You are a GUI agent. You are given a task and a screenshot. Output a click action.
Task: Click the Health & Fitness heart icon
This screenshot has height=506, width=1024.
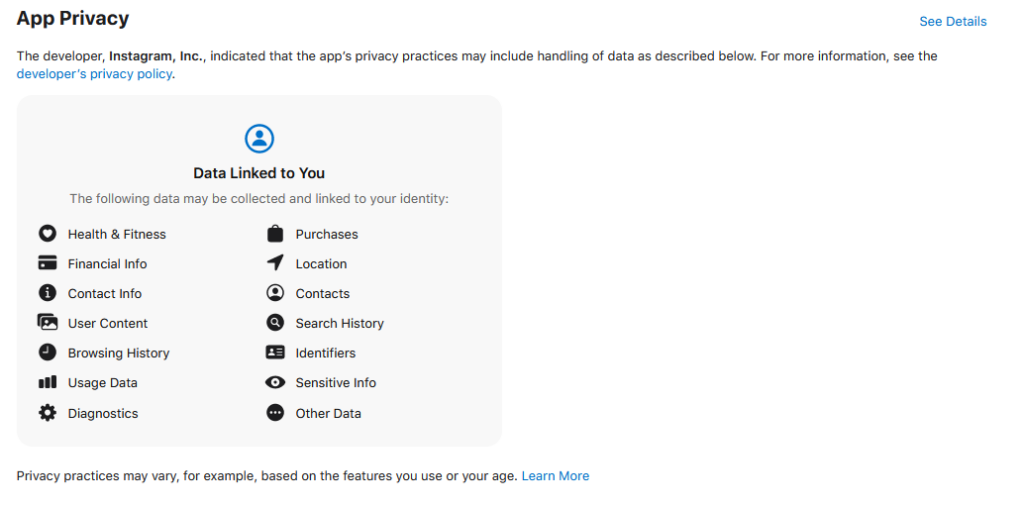pyautogui.click(x=47, y=234)
